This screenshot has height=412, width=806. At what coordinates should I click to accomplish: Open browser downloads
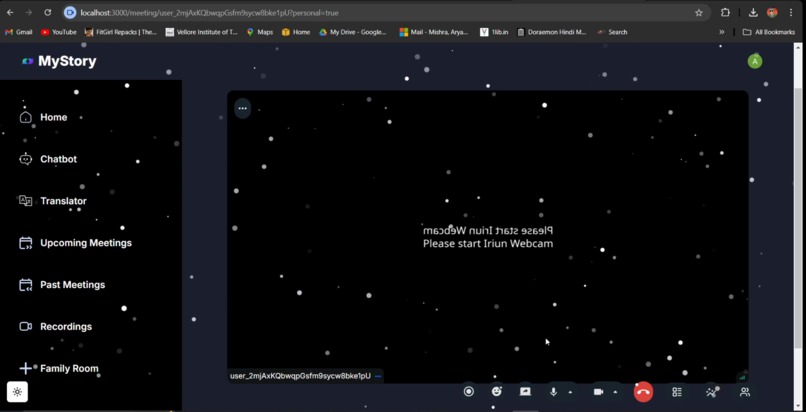(x=753, y=13)
